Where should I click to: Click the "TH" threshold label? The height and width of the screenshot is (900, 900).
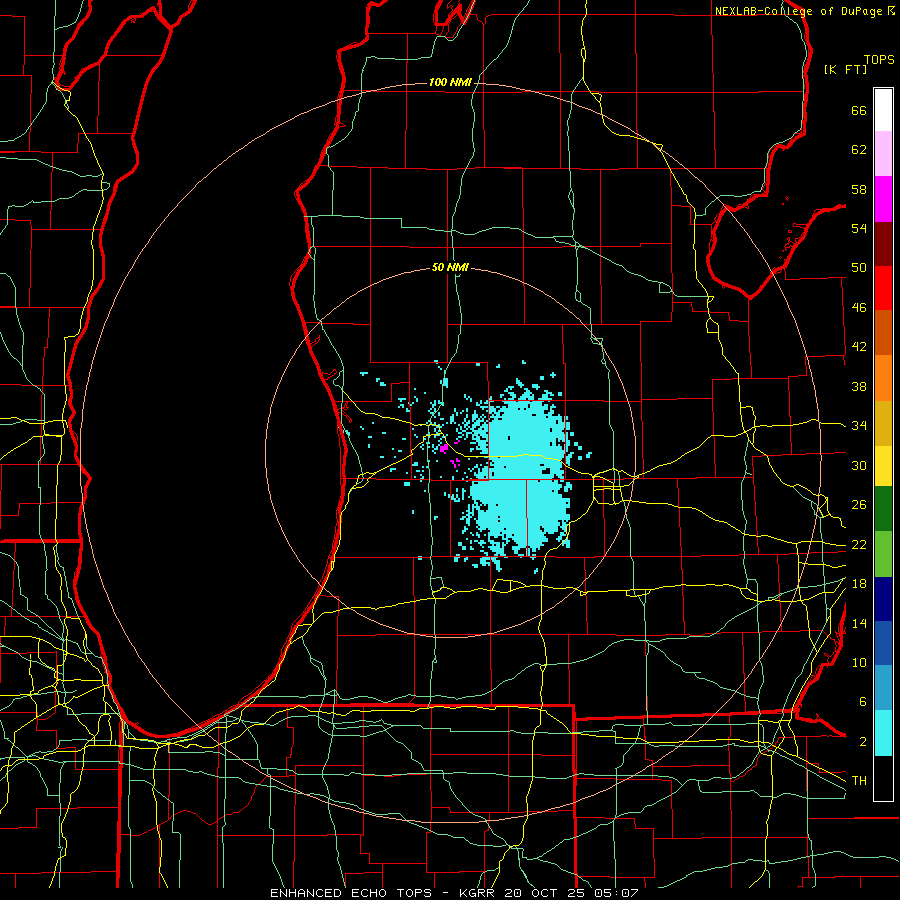pos(859,780)
